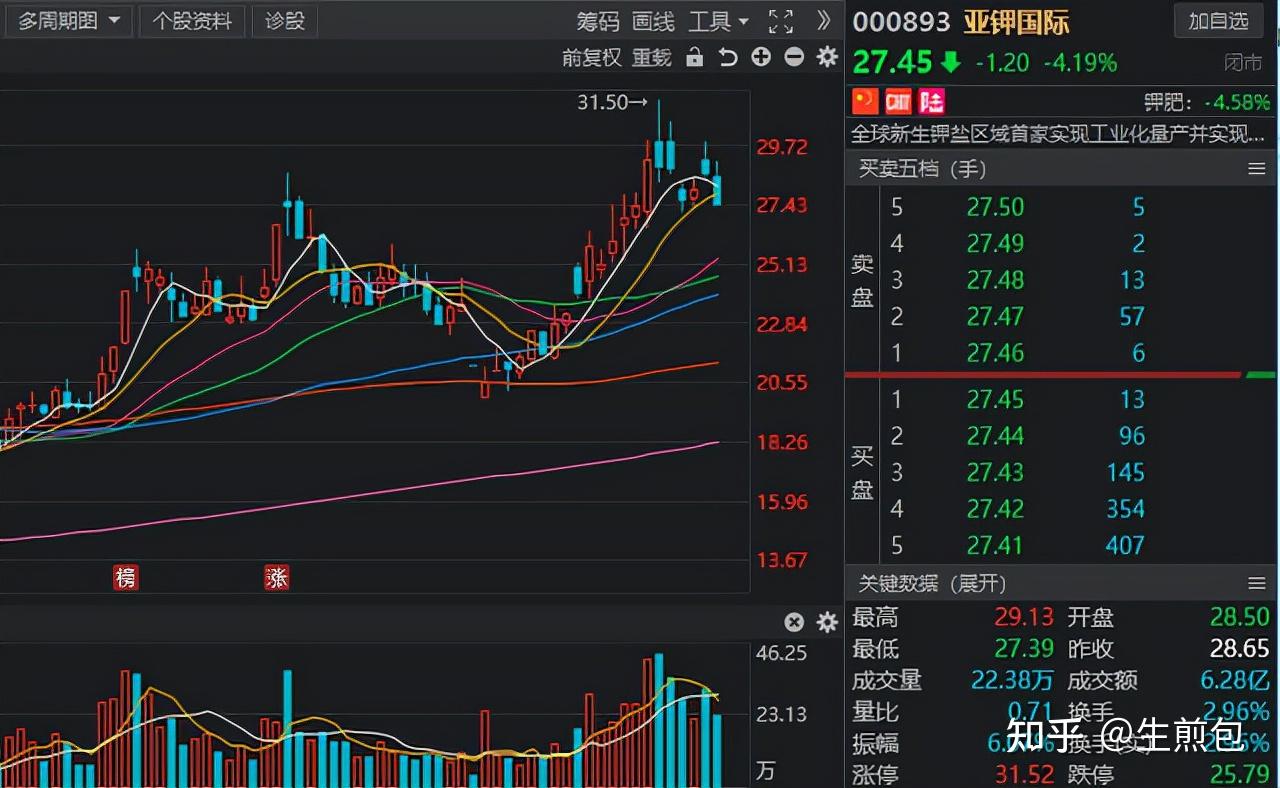This screenshot has width=1280, height=788.
Task: Click the double-chevron collapse panel icon
Action: coord(824,21)
